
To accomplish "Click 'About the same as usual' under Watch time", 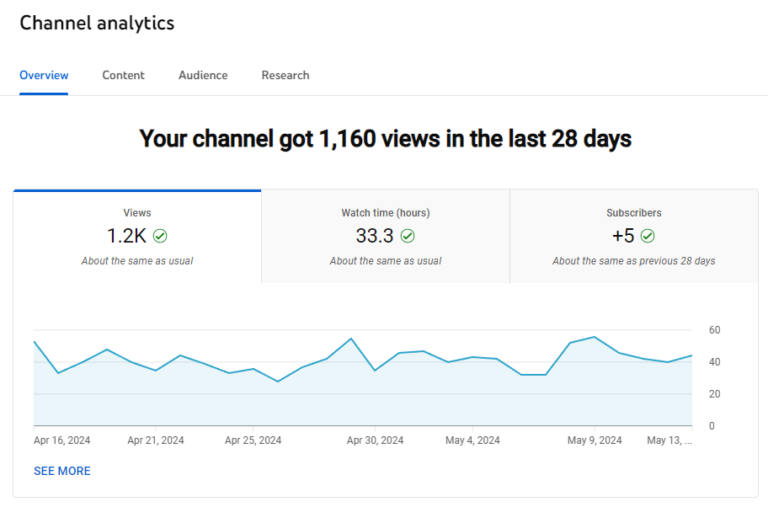I will [385, 261].
